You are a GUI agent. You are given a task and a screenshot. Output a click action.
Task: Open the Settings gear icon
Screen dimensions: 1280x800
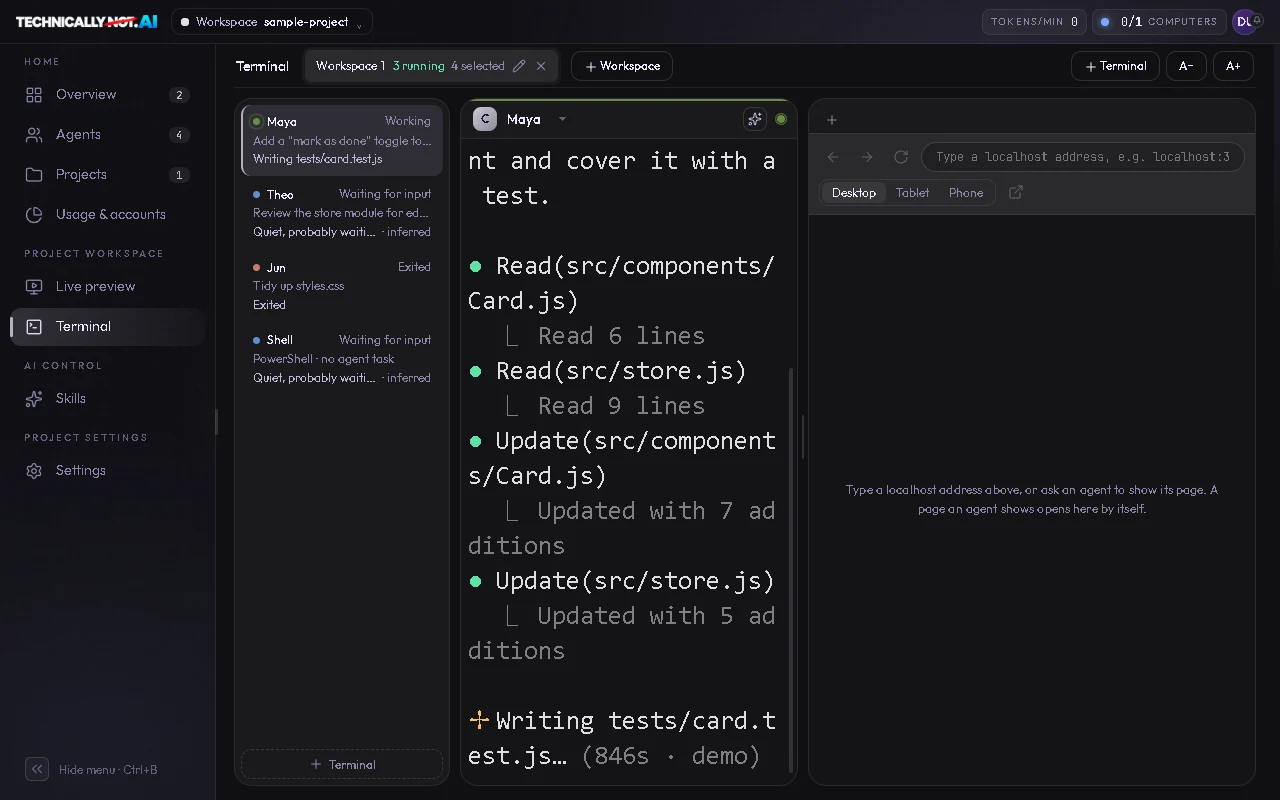[x=34, y=471]
